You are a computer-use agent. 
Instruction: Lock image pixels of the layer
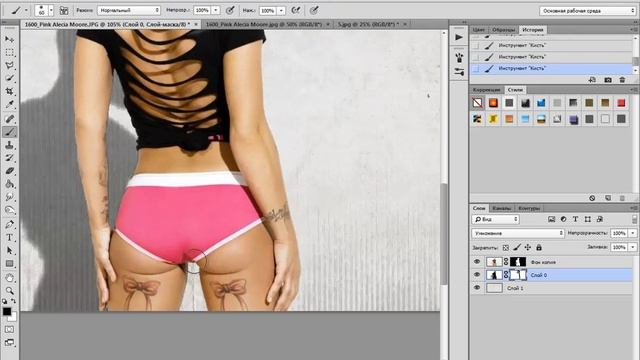point(517,247)
